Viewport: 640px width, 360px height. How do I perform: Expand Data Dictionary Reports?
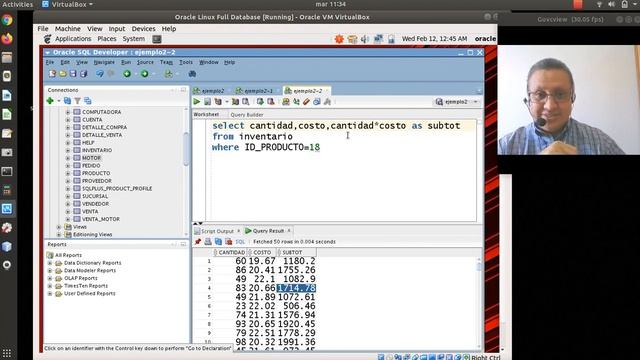click(x=50, y=263)
